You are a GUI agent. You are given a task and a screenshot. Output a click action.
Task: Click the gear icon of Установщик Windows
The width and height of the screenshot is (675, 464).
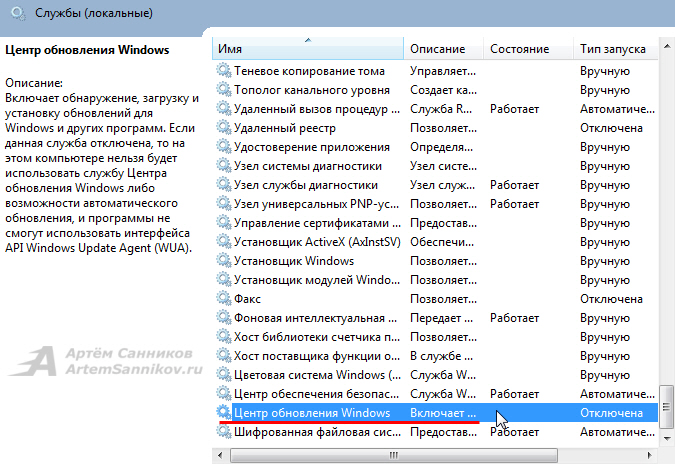(x=223, y=260)
